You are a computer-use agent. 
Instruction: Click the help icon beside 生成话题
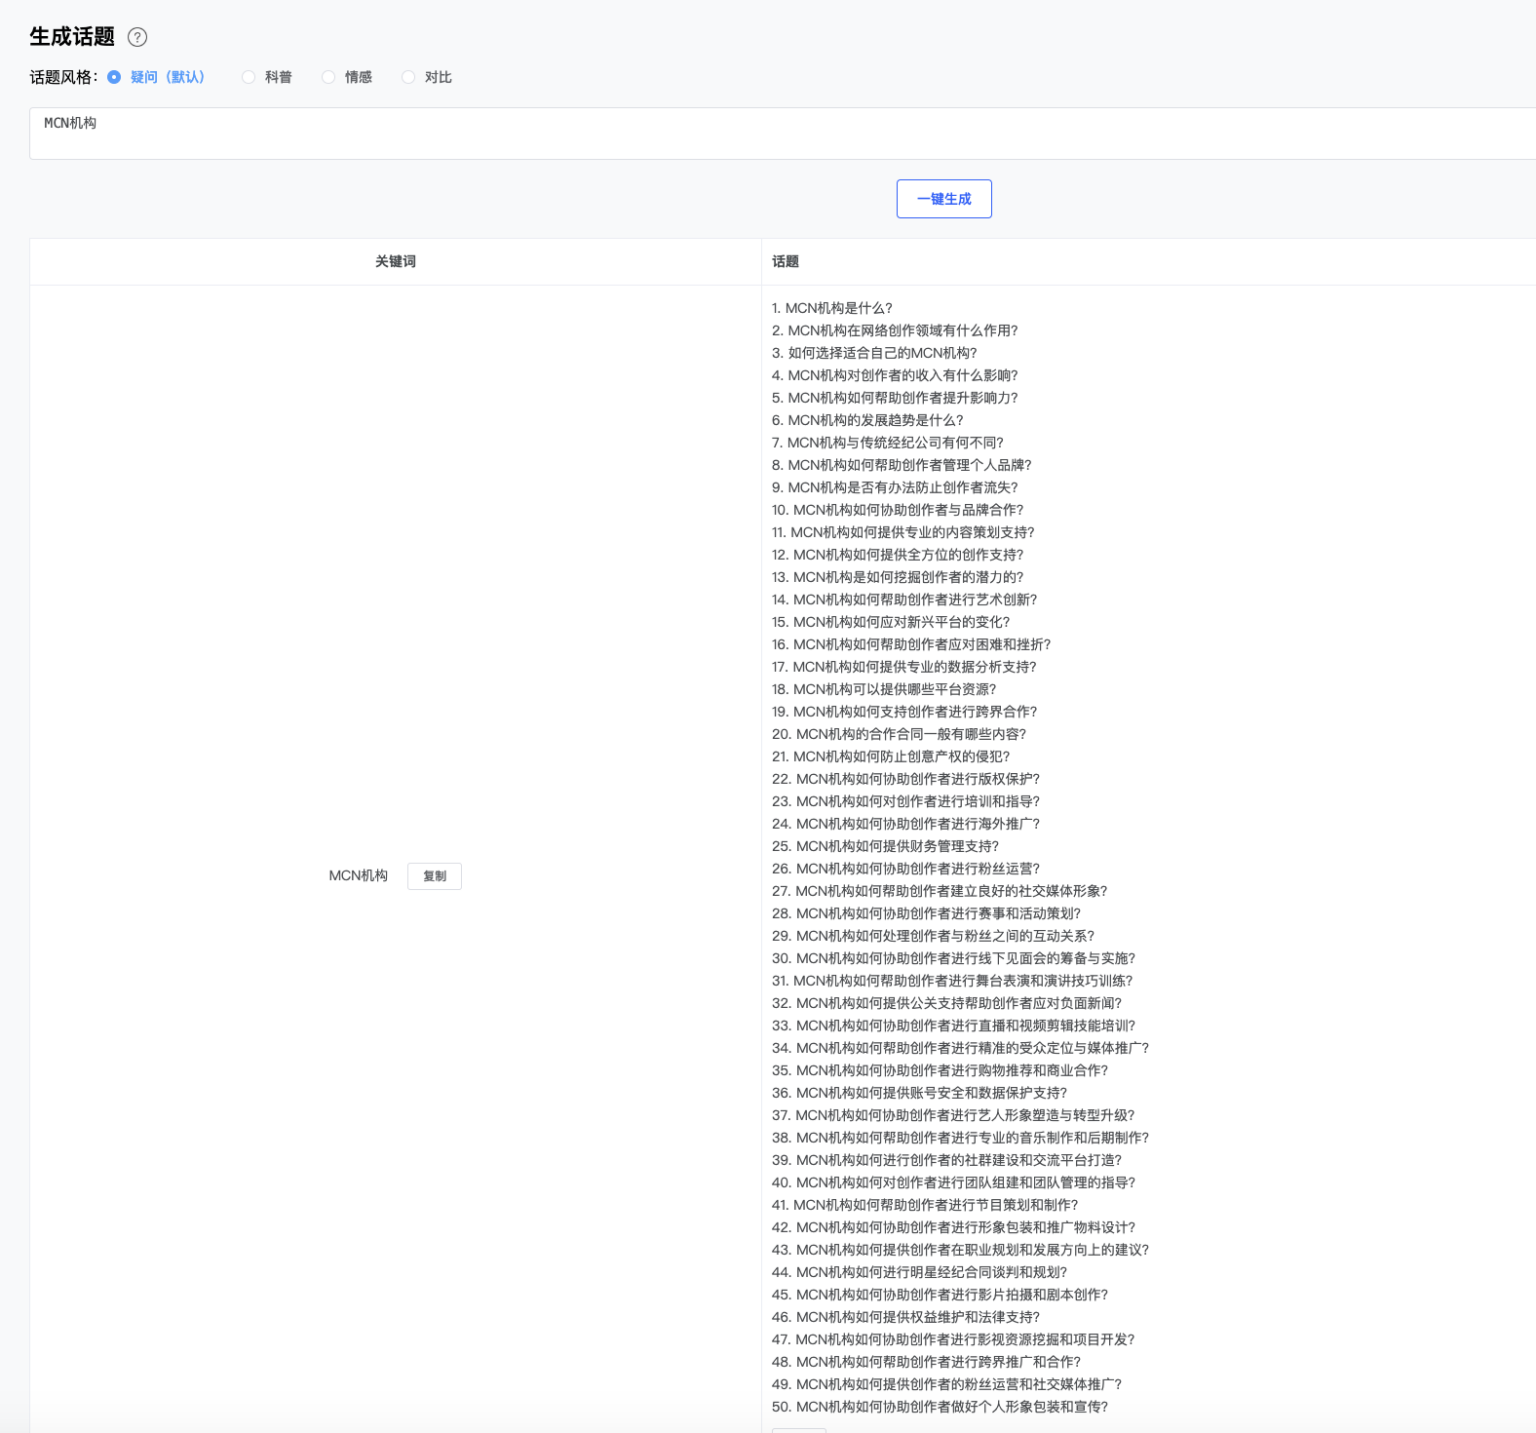coord(138,37)
